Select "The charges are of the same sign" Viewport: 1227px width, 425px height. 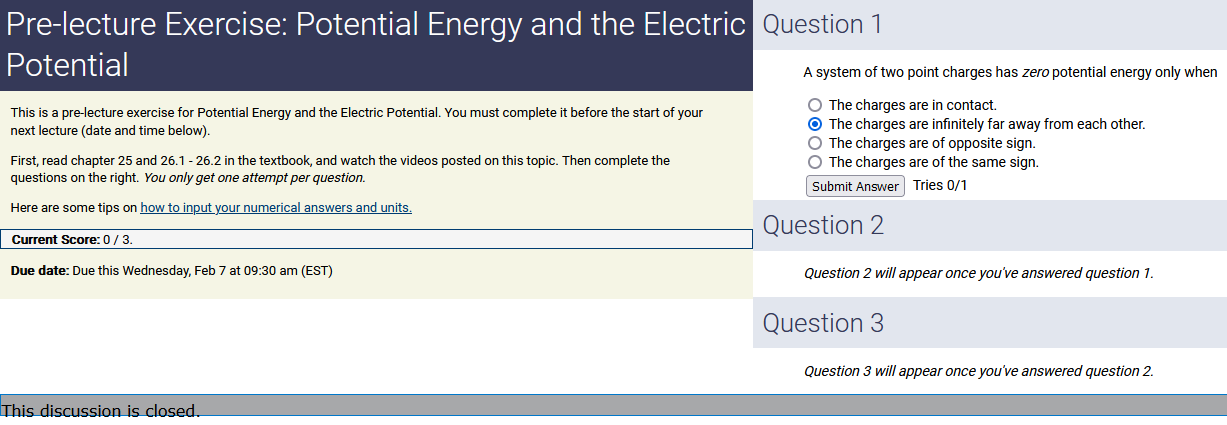(x=815, y=162)
